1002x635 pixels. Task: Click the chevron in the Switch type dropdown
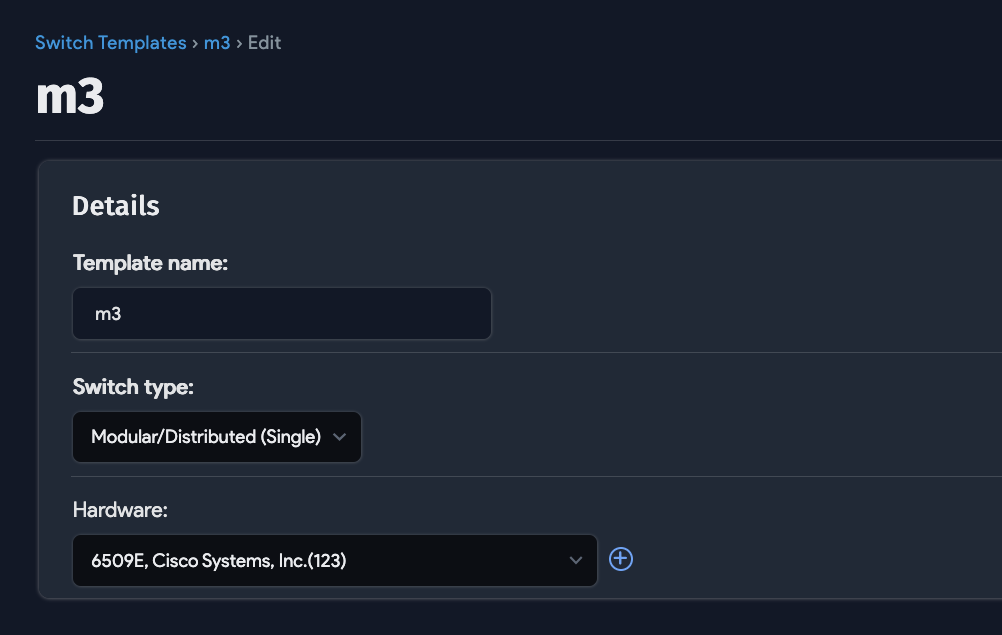(339, 437)
